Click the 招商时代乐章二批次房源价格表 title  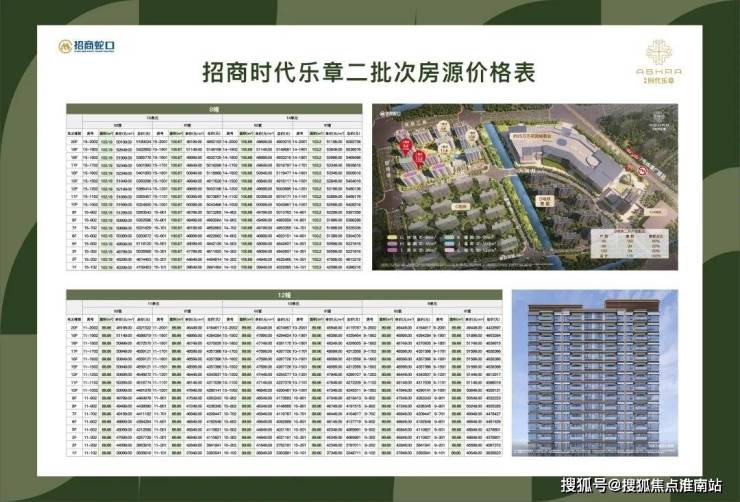pos(369,73)
